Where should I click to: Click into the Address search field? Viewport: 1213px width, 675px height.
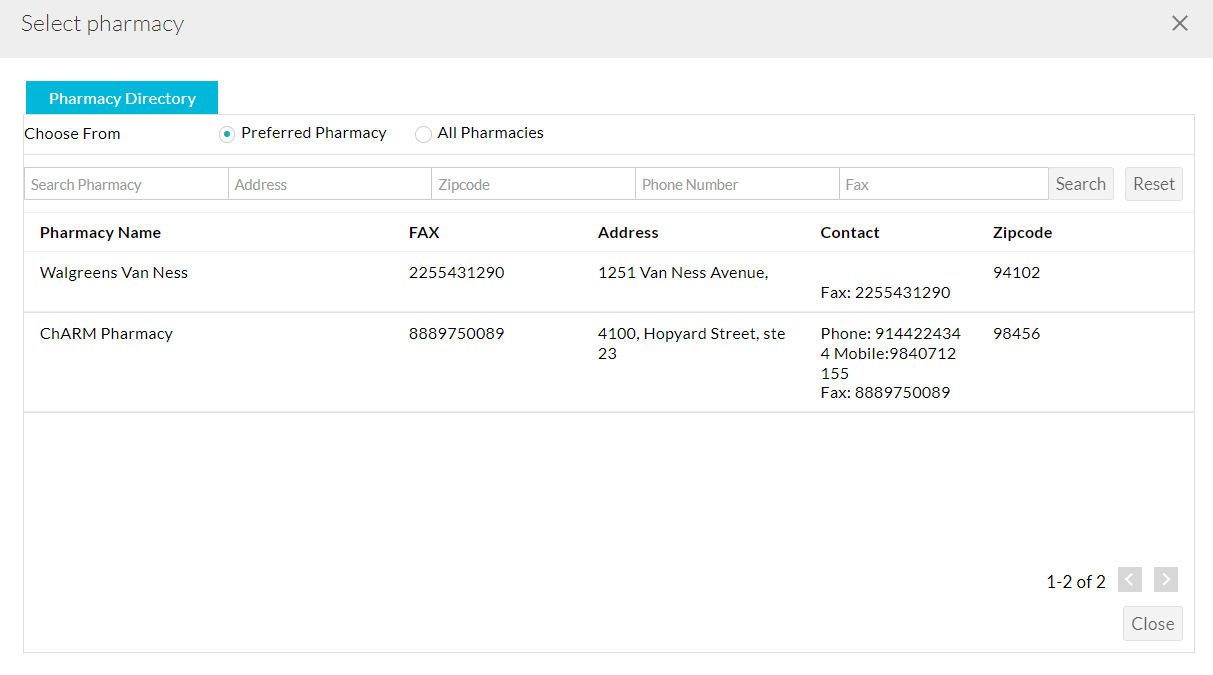330,184
